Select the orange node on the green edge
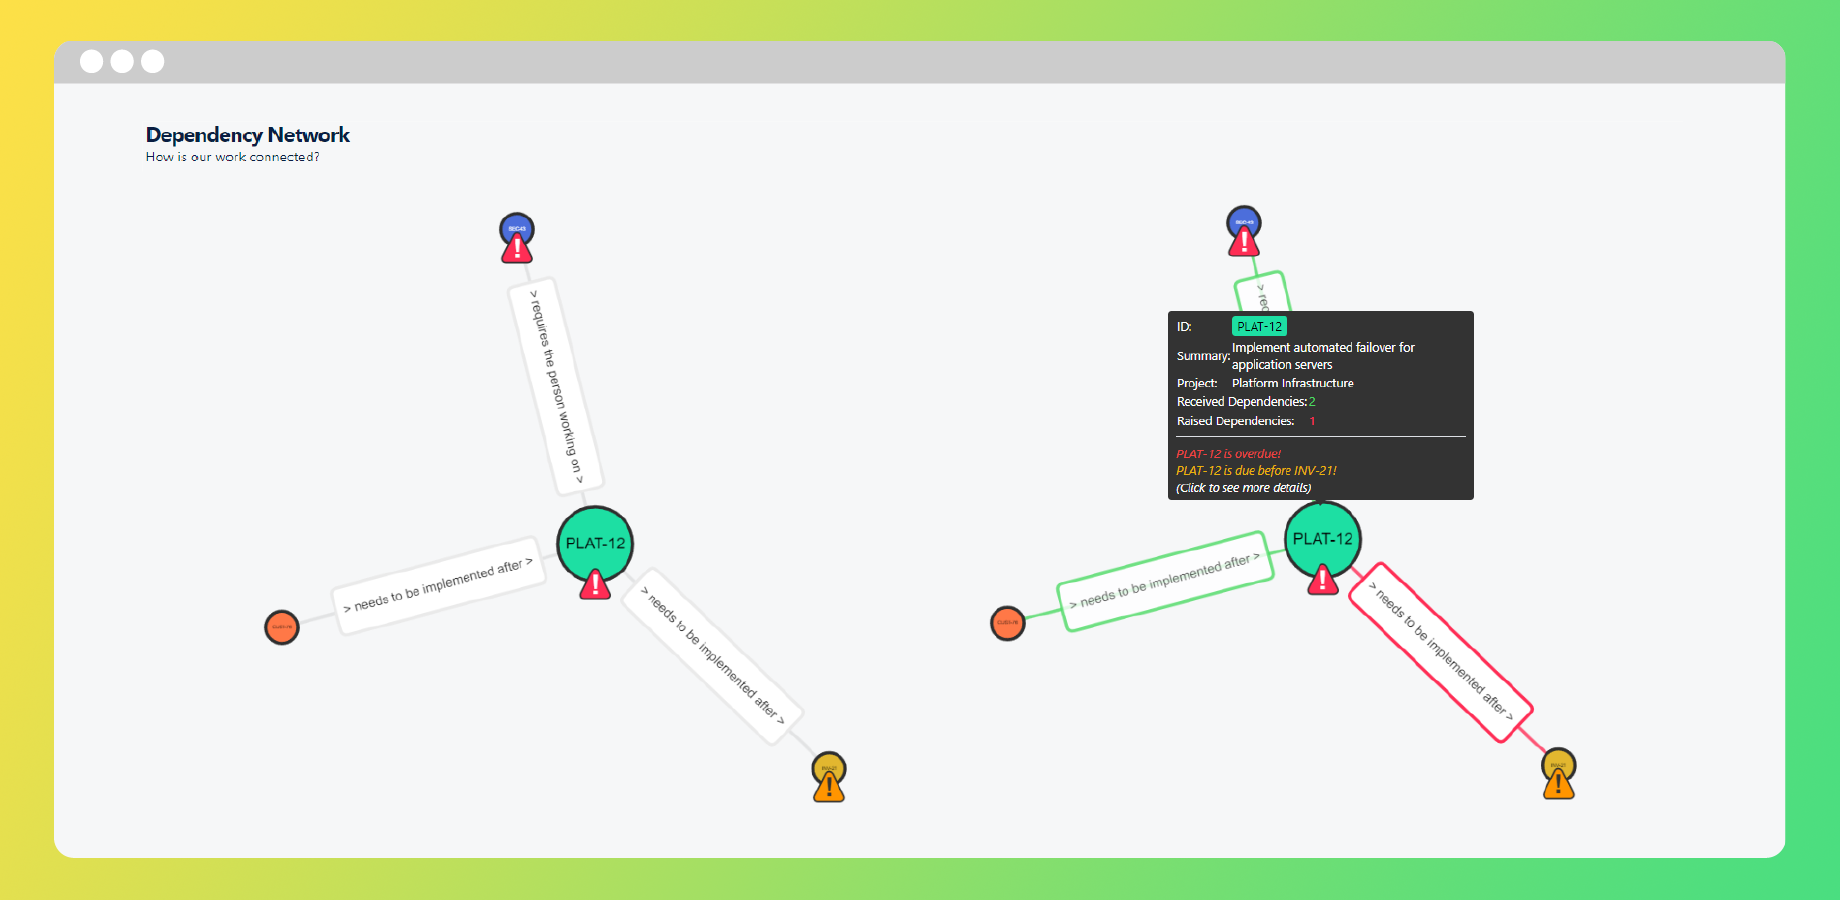The height and width of the screenshot is (900, 1840). pyautogui.click(x=1008, y=623)
